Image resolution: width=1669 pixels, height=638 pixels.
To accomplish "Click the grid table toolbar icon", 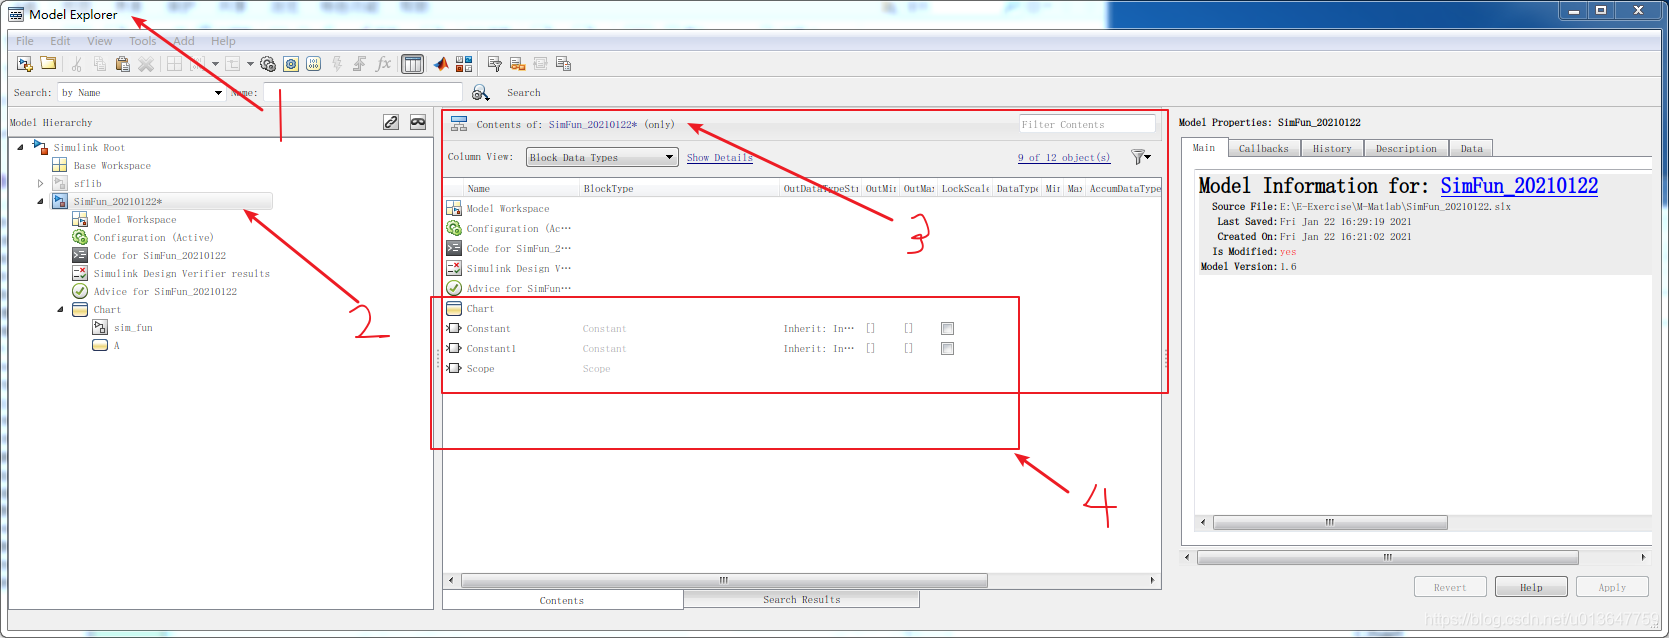I will [x=174, y=64].
